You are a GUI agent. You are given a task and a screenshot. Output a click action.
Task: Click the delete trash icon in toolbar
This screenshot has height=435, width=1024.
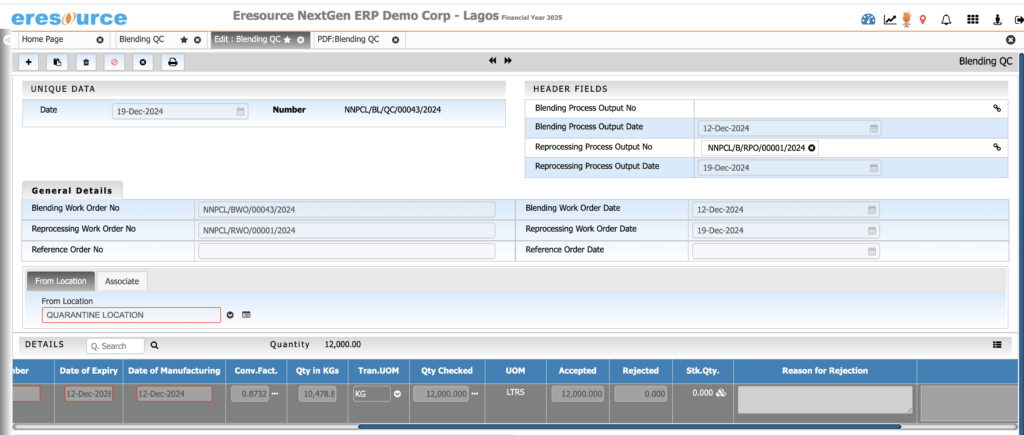[86, 62]
